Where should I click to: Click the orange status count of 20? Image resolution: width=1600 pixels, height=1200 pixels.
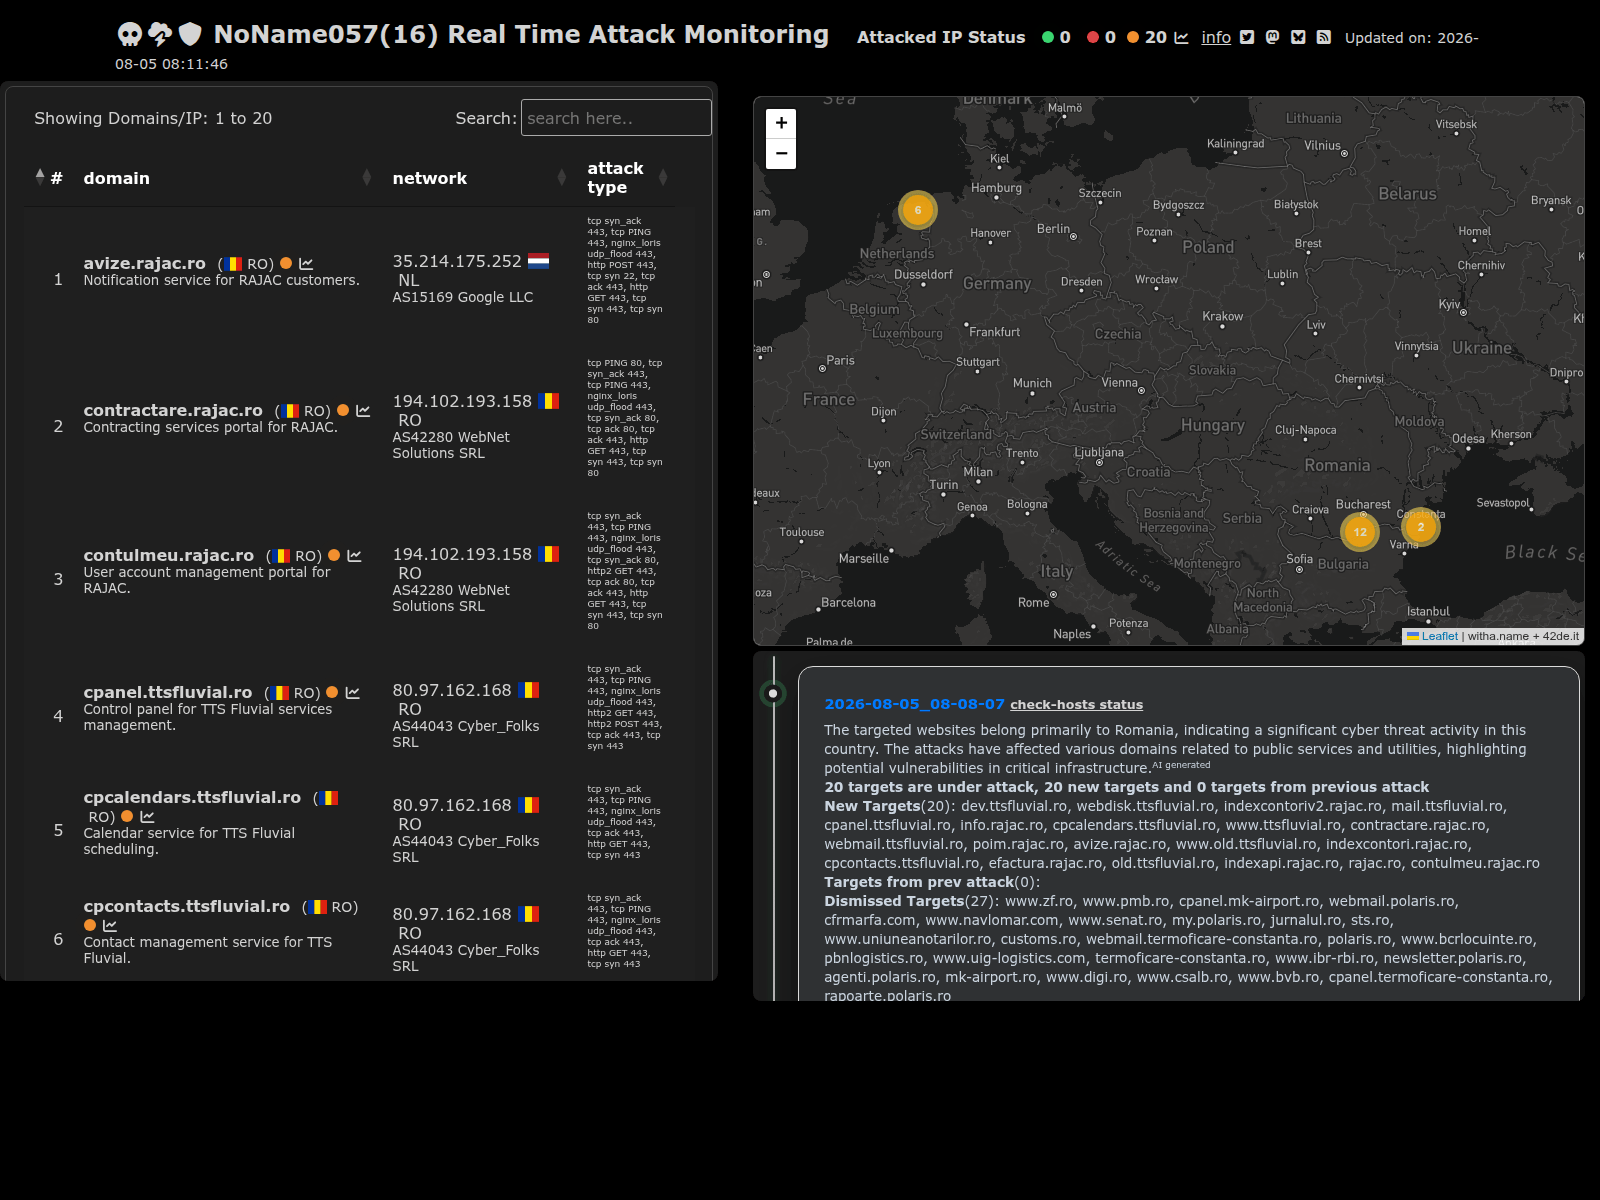click(x=1147, y=38)
